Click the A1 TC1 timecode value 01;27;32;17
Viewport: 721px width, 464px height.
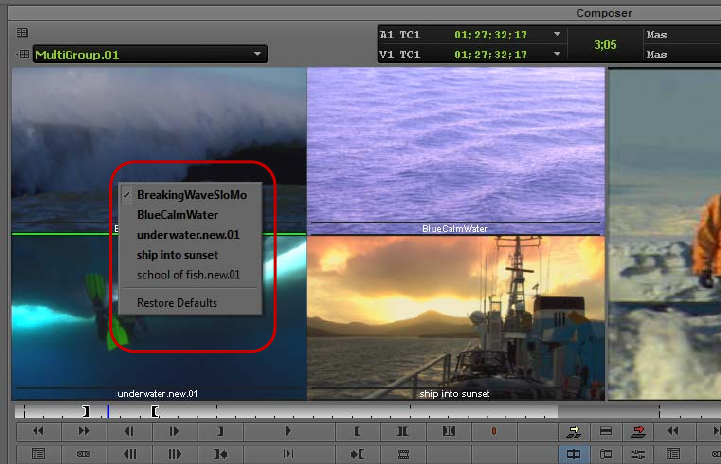pos(490,34)
